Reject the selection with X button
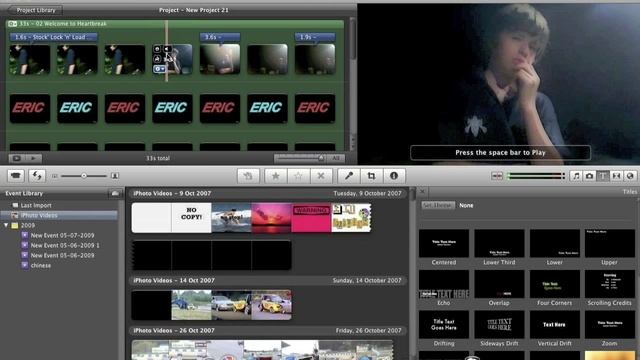The width and height of the screenshot is (640, 360). (321, 176)
